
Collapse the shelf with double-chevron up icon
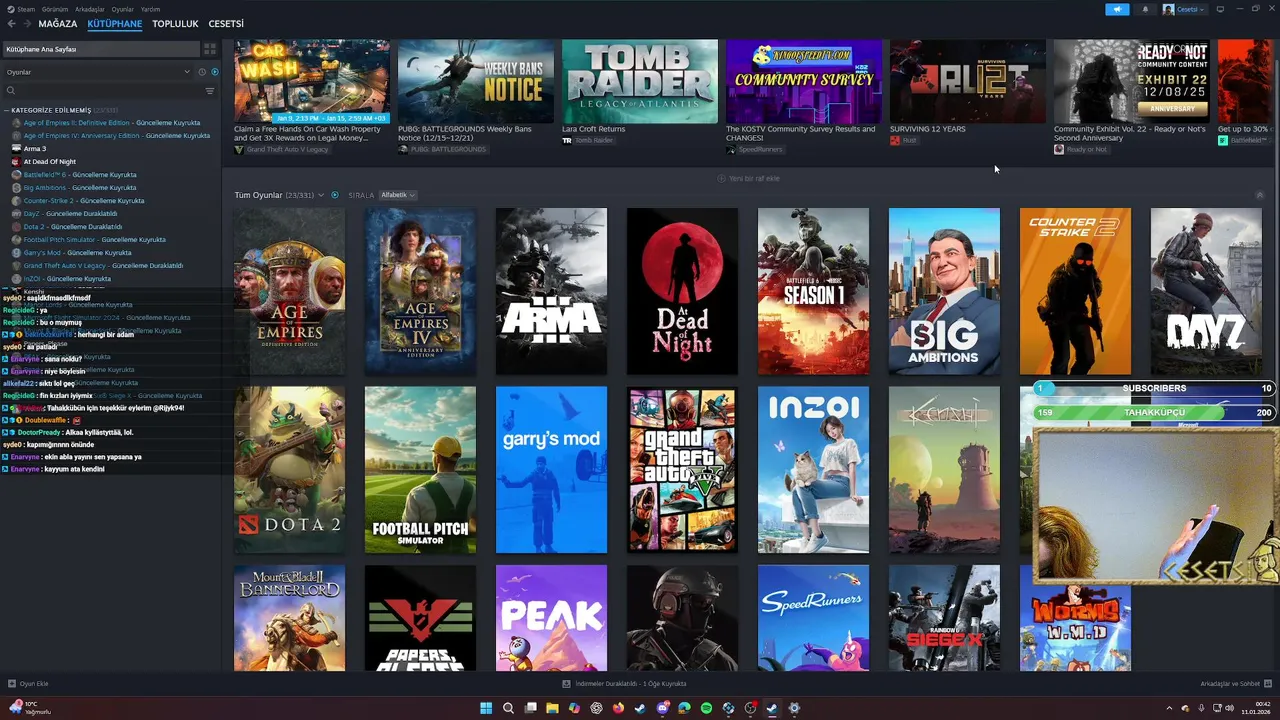click(x=1260, y=195)
